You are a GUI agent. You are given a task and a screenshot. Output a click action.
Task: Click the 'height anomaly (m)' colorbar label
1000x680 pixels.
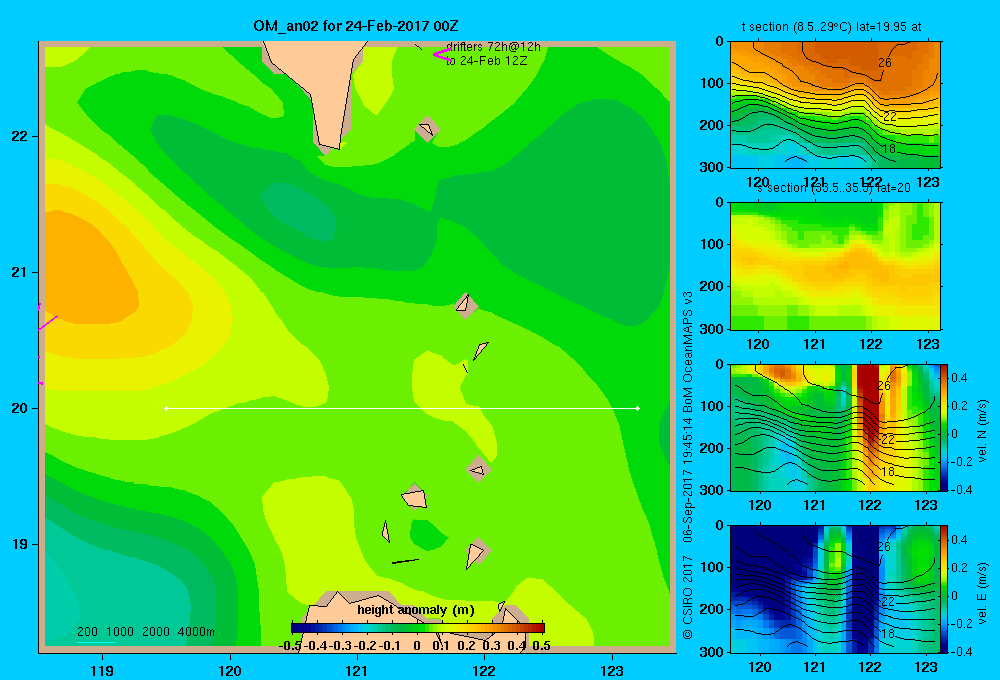click(416, 610)
